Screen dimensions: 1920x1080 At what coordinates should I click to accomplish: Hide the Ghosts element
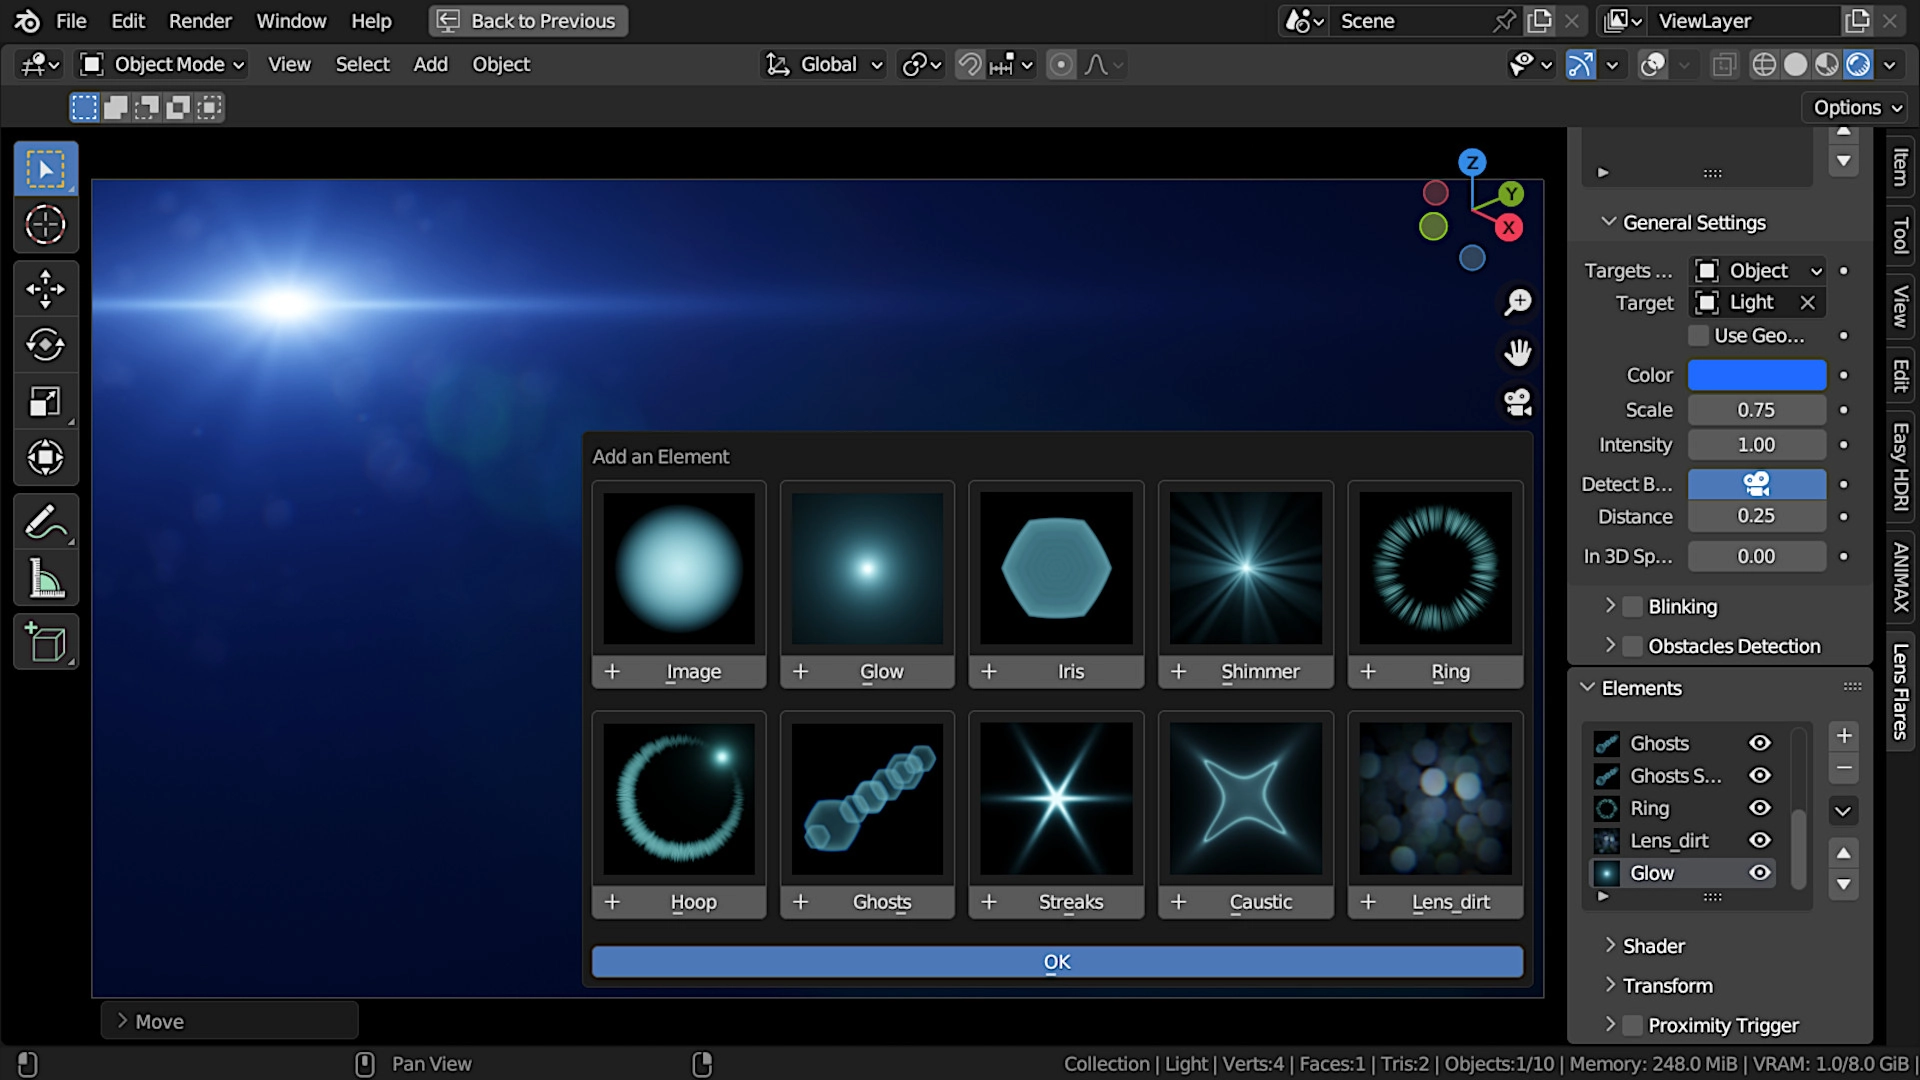1760,743
